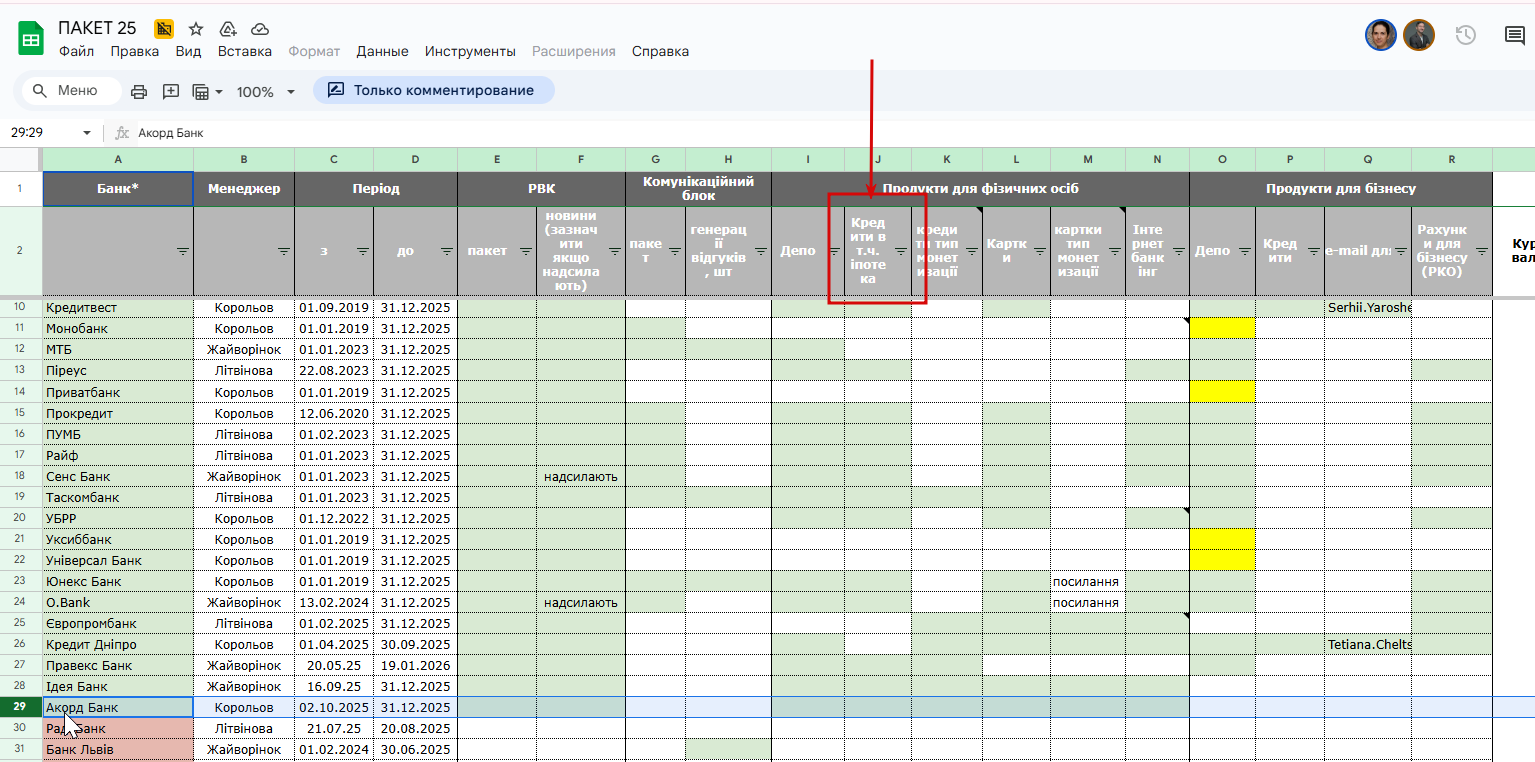Open the Инструменты menu
The height and width of the screenshot is (762, 1535).
tap(470, 51)
